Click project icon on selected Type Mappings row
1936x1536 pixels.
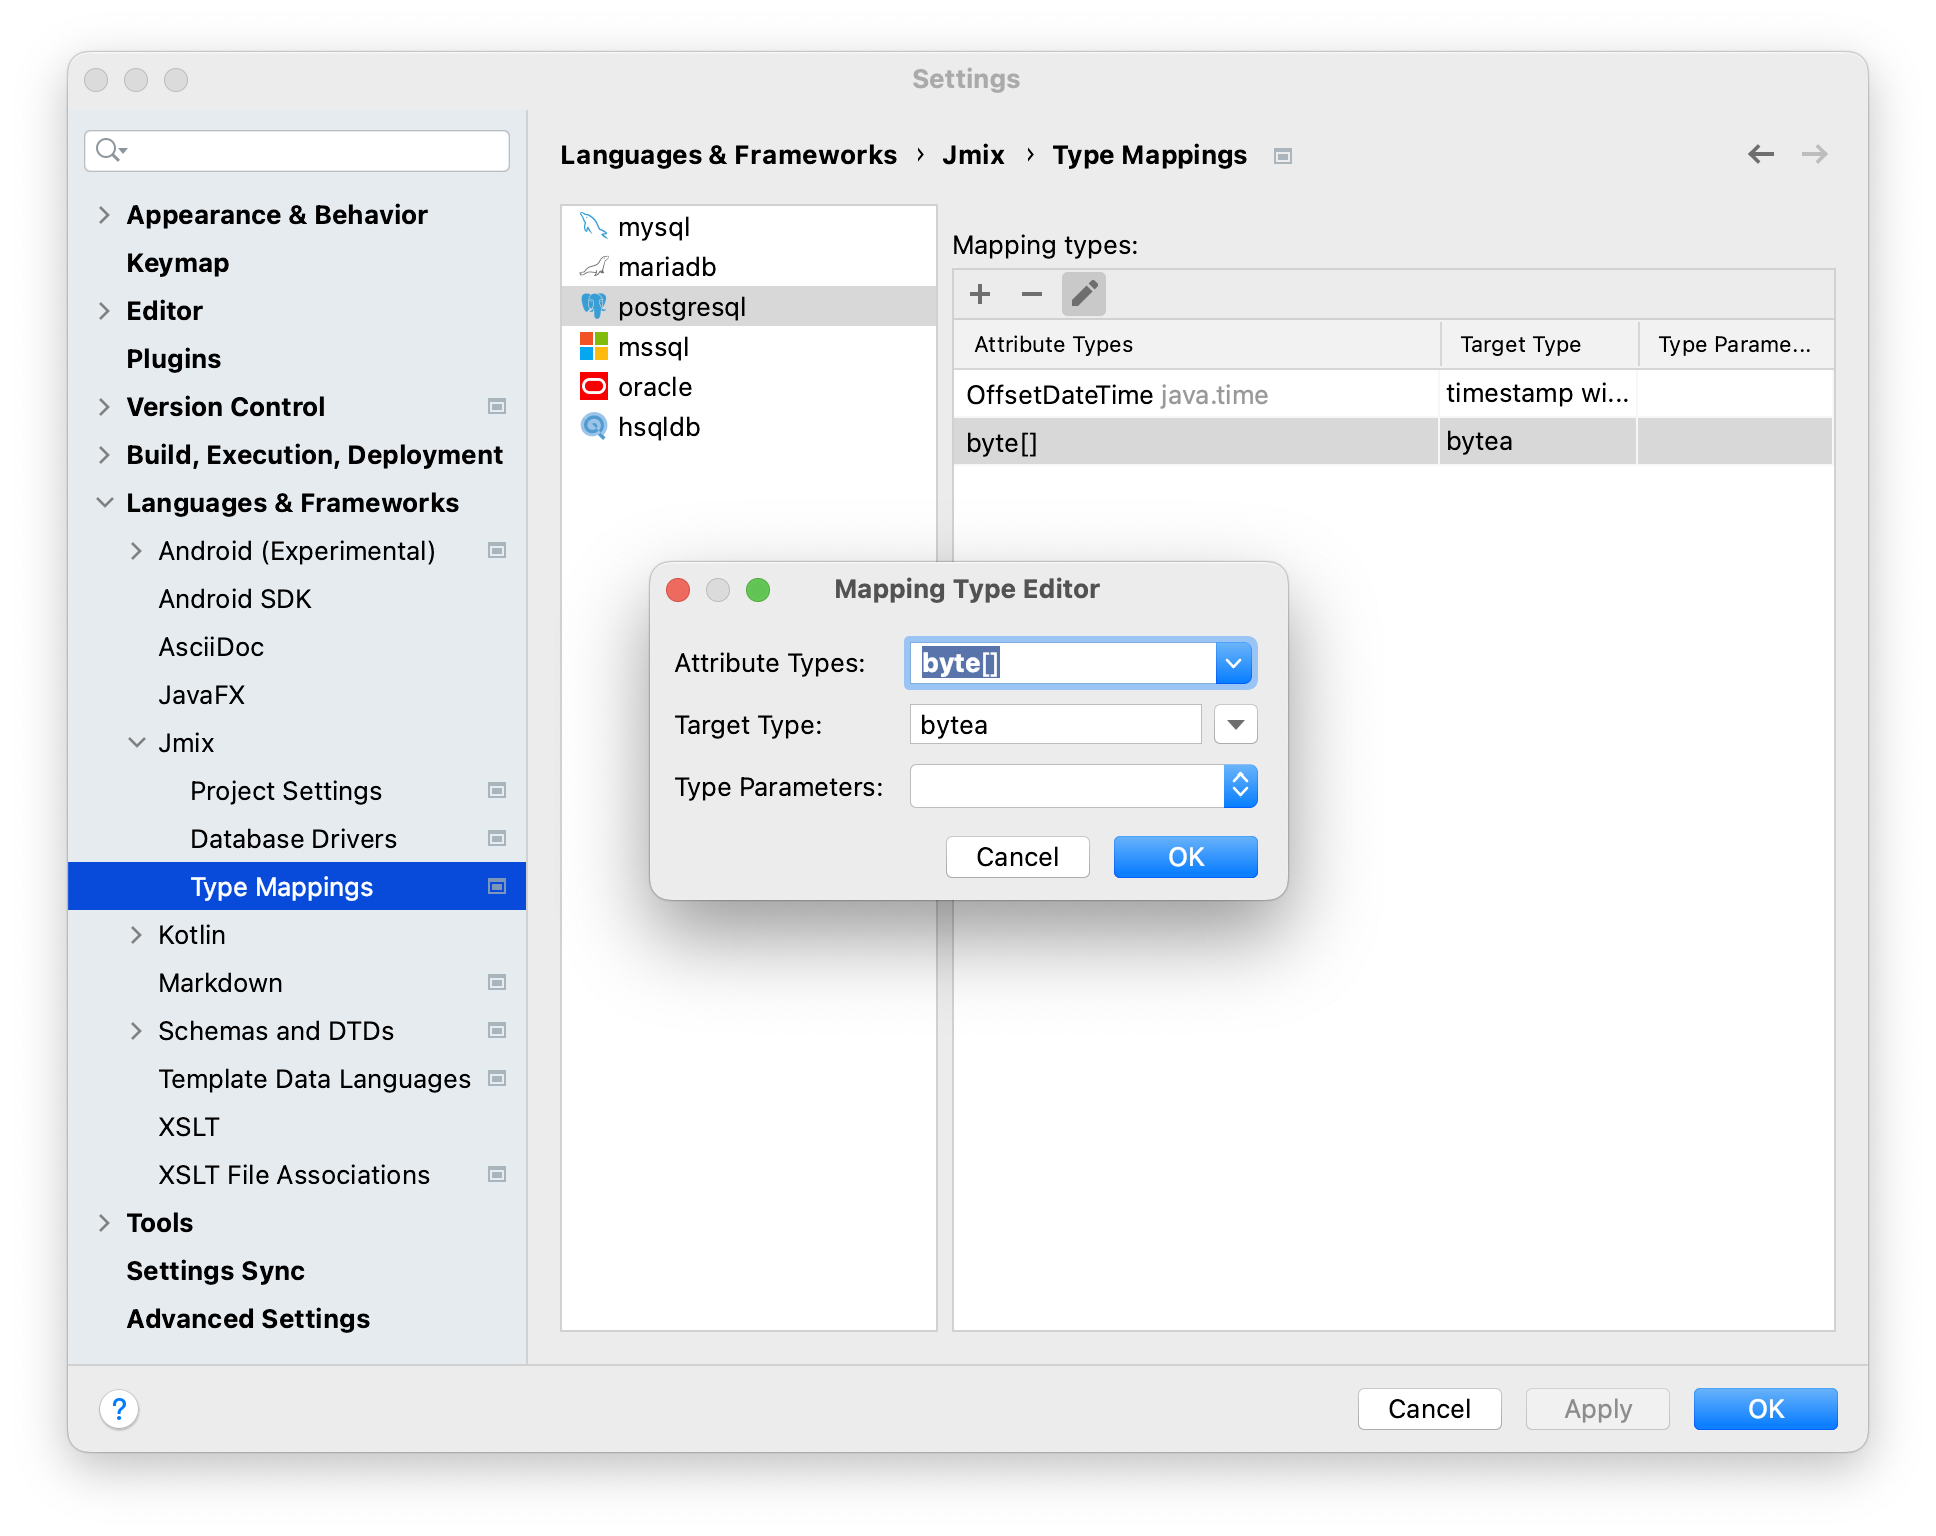click(x=497, y=887)
